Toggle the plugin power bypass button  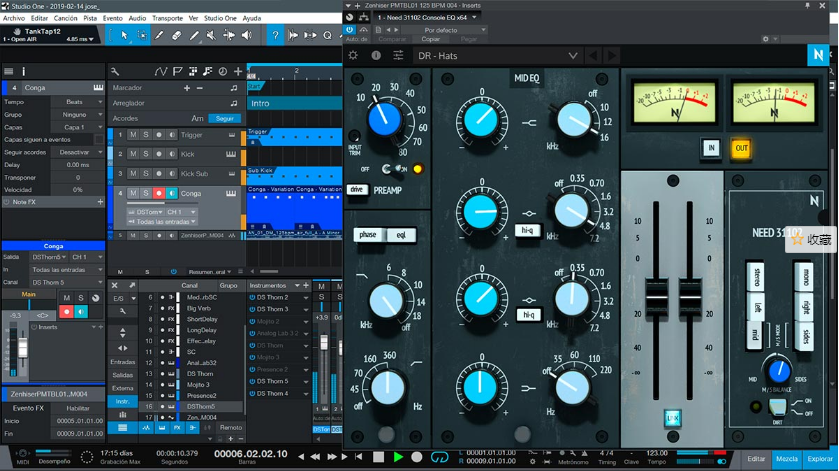coord(349,30)
